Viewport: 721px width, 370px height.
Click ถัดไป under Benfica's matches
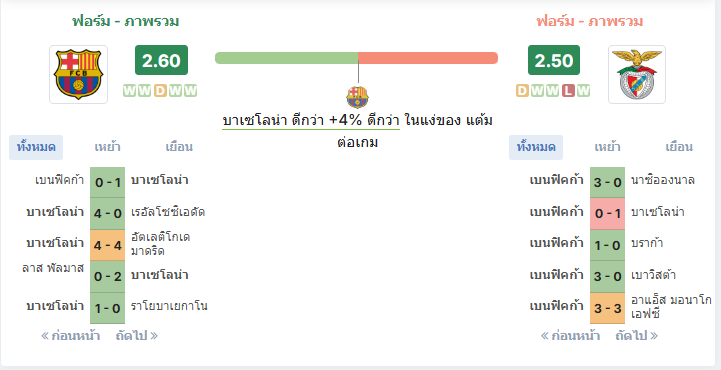click(637, 336)
